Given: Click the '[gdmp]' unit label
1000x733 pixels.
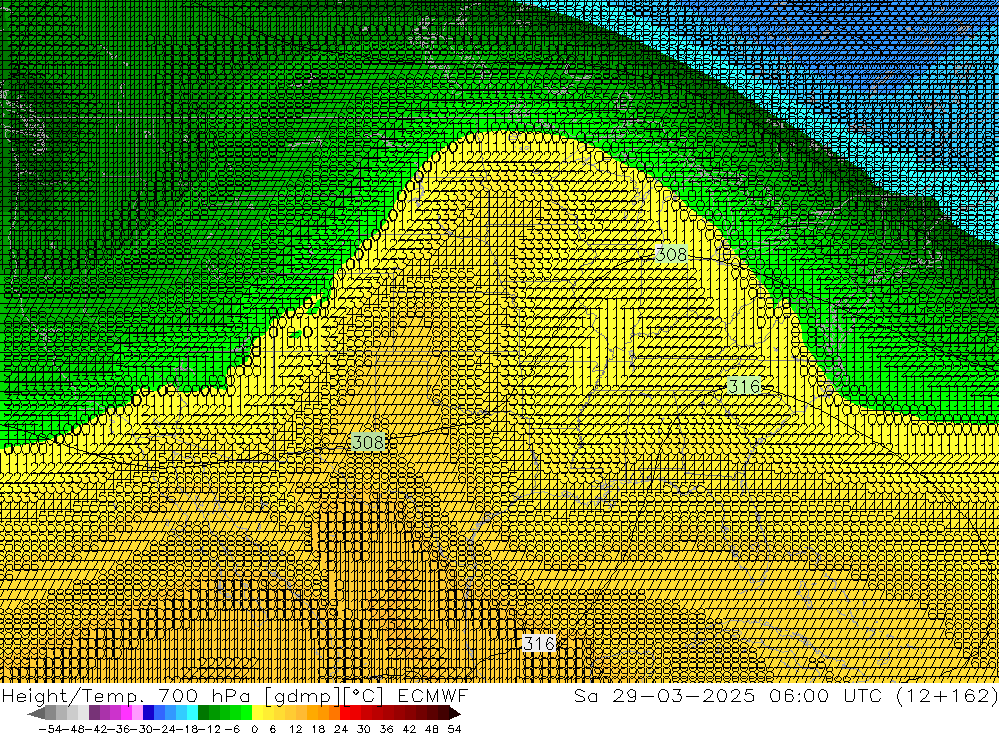Looking at the screenshot, I should [303, 696].
